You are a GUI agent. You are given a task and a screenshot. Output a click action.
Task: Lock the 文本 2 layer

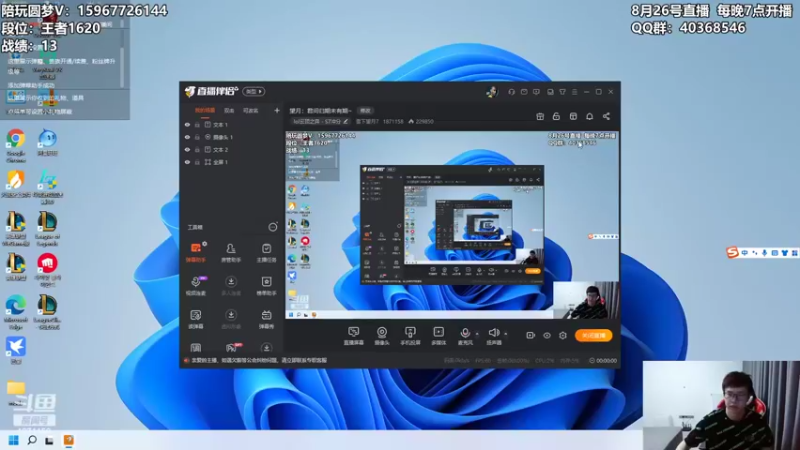point(197,149)
